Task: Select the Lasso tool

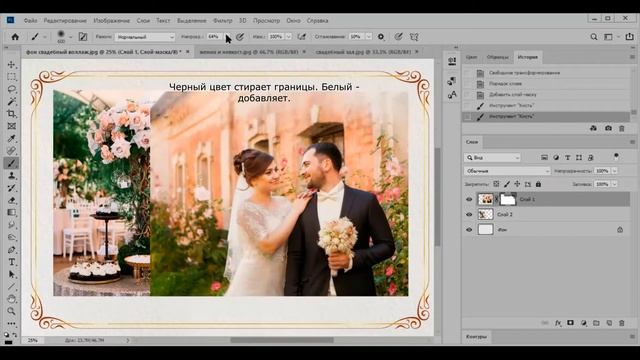Action: (x=11, y=89)
